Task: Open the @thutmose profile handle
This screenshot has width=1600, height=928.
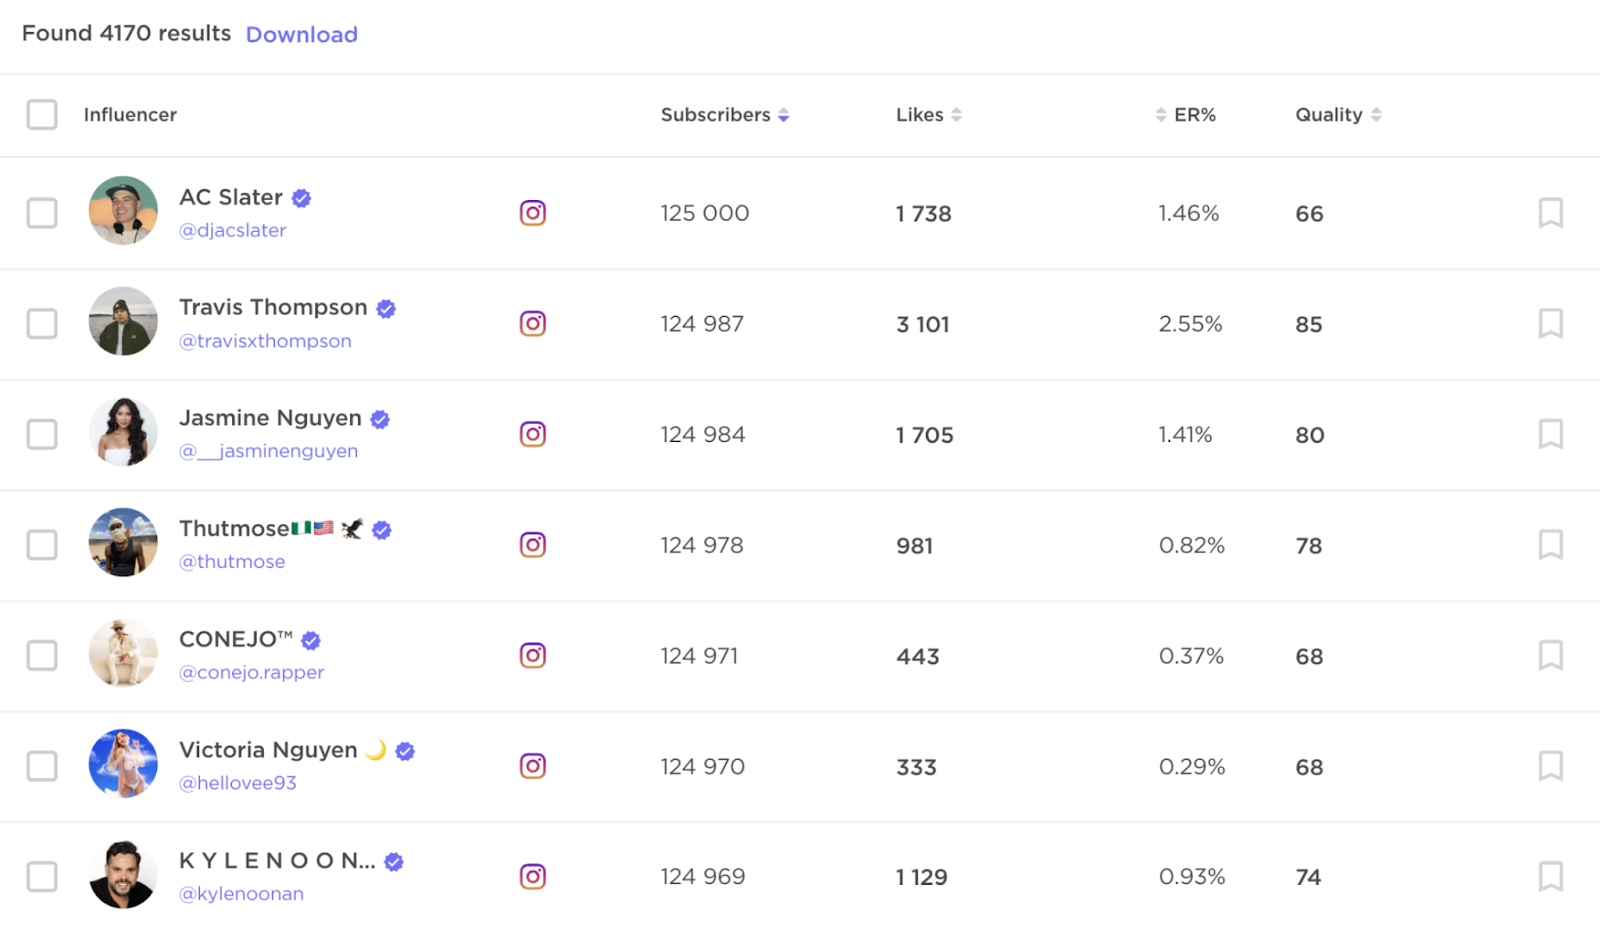Action: pos(232,562)
